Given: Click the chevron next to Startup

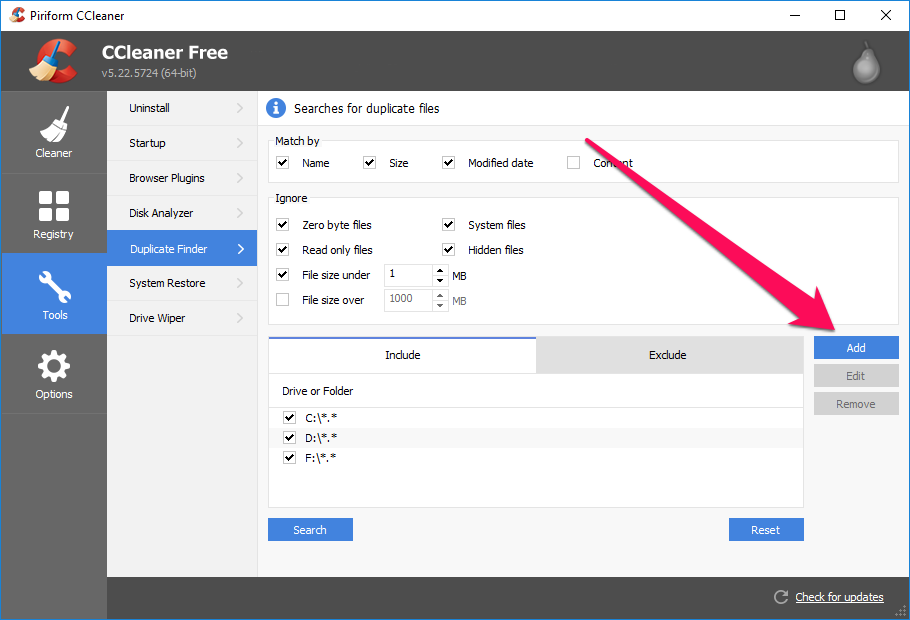Looking at the screenshot, I should point(240,143).
